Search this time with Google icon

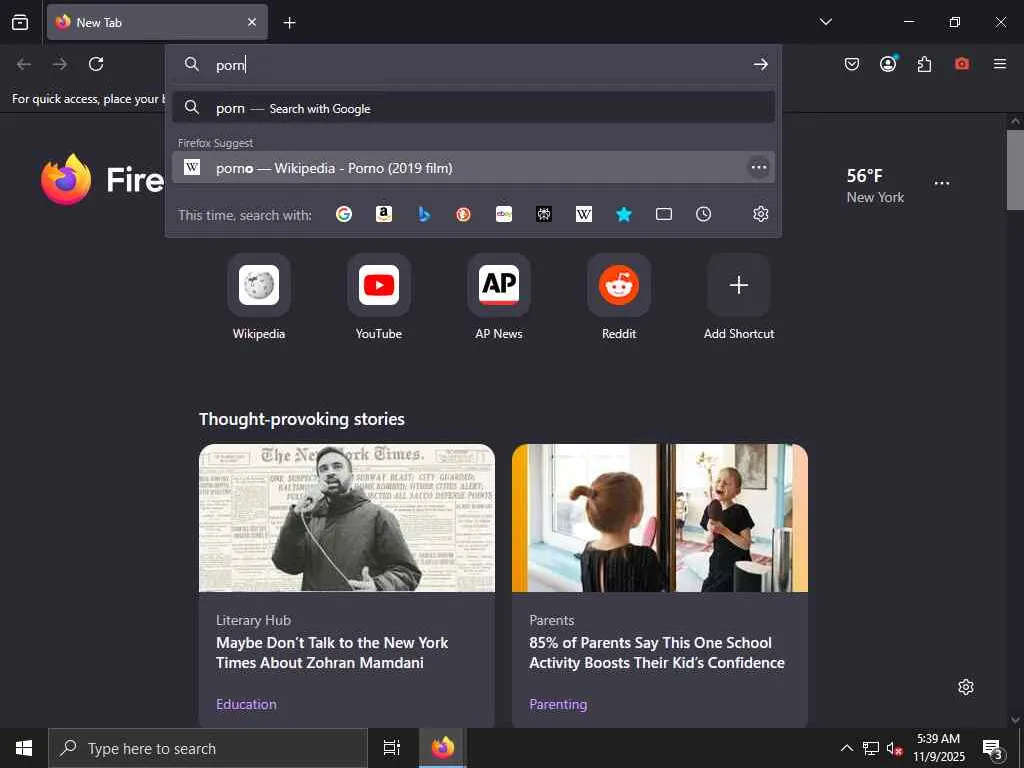click(x=344, y=214)
